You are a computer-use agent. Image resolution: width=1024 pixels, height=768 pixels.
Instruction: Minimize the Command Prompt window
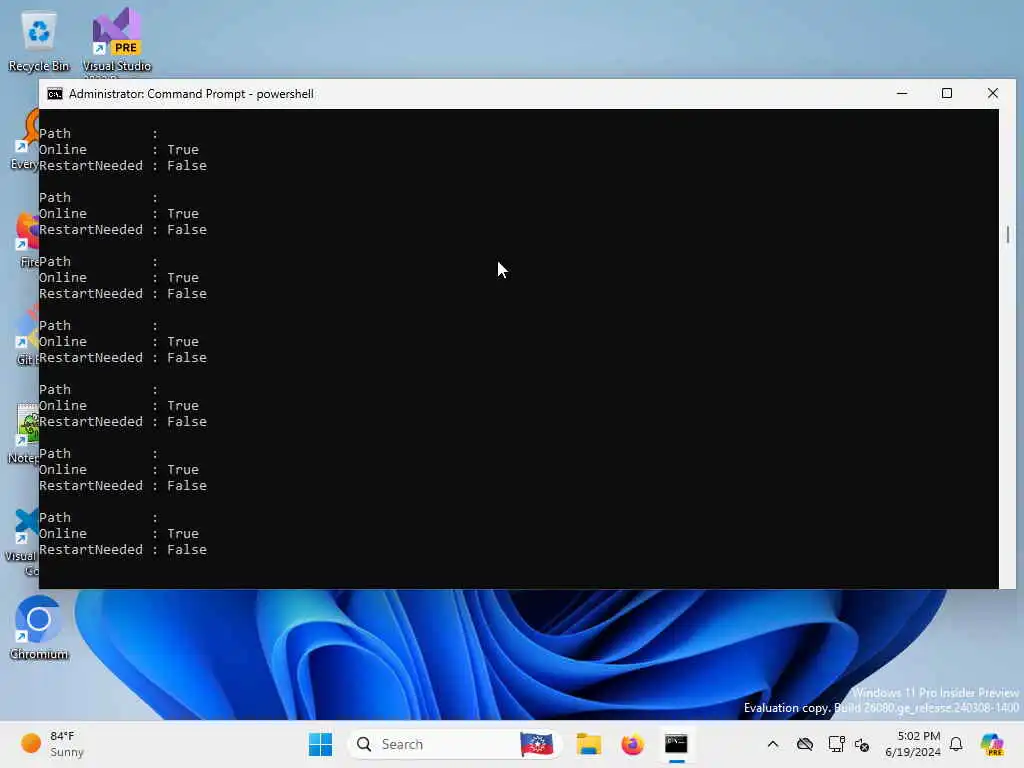point(902,93)
